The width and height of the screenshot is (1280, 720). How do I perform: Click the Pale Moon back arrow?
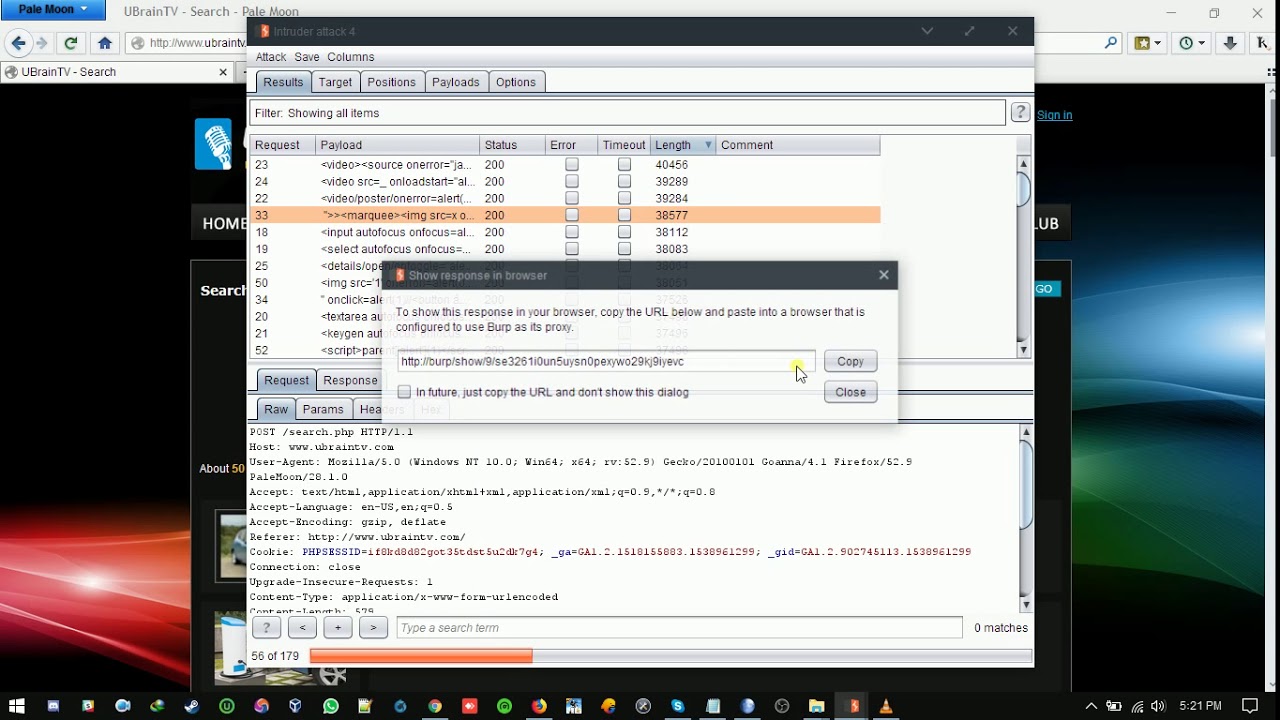pyautogui.click(x=17, y=43)
